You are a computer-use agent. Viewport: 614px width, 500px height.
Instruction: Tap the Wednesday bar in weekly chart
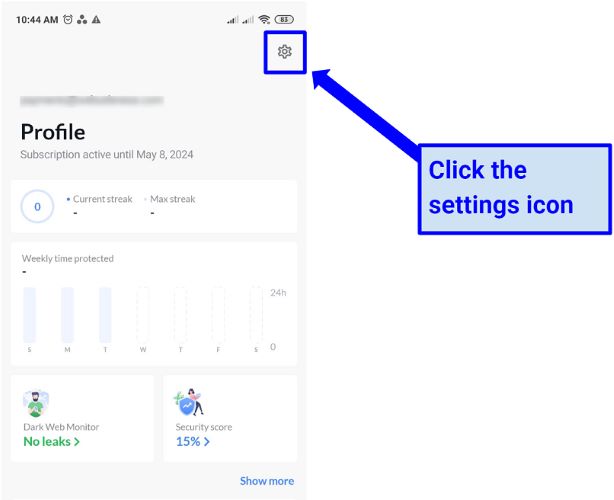143,315
